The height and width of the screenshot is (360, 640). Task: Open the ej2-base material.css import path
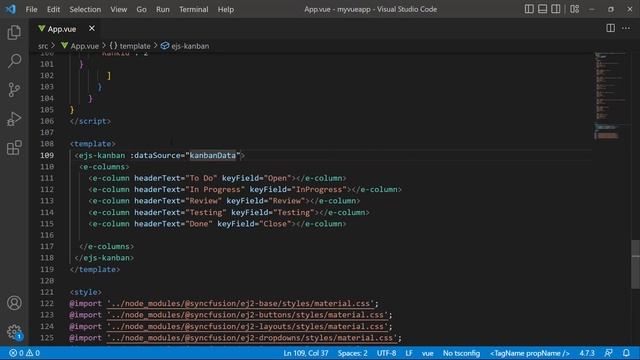click(240, 303)
